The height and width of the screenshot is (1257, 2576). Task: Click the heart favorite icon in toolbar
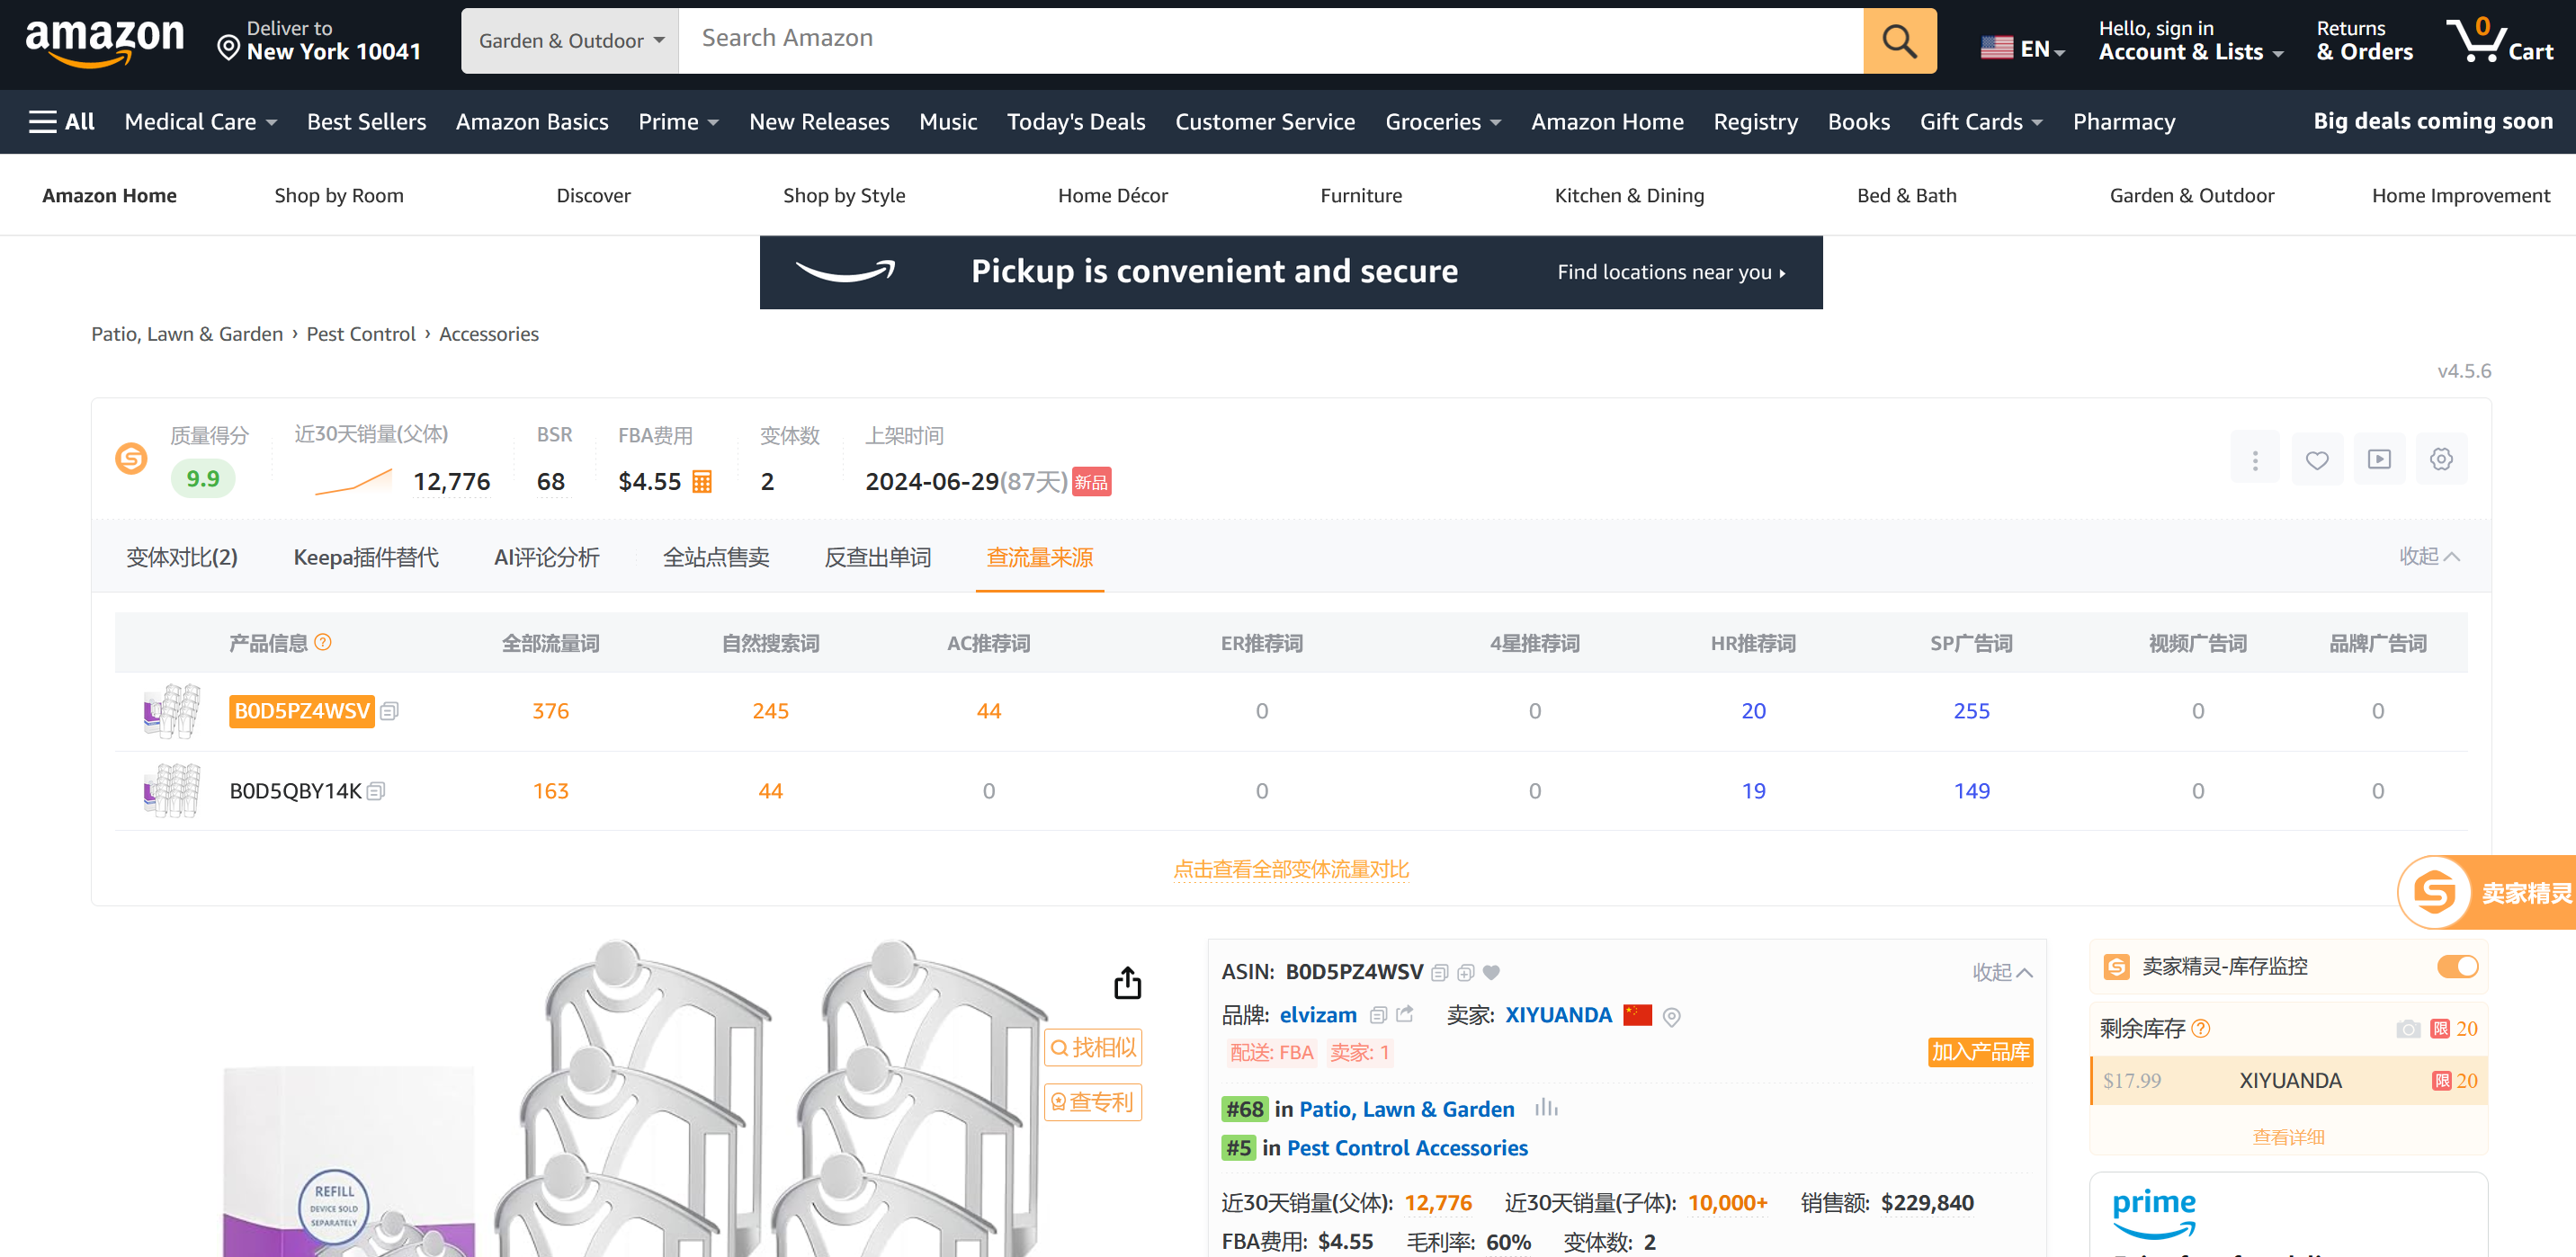[2316, 460]
